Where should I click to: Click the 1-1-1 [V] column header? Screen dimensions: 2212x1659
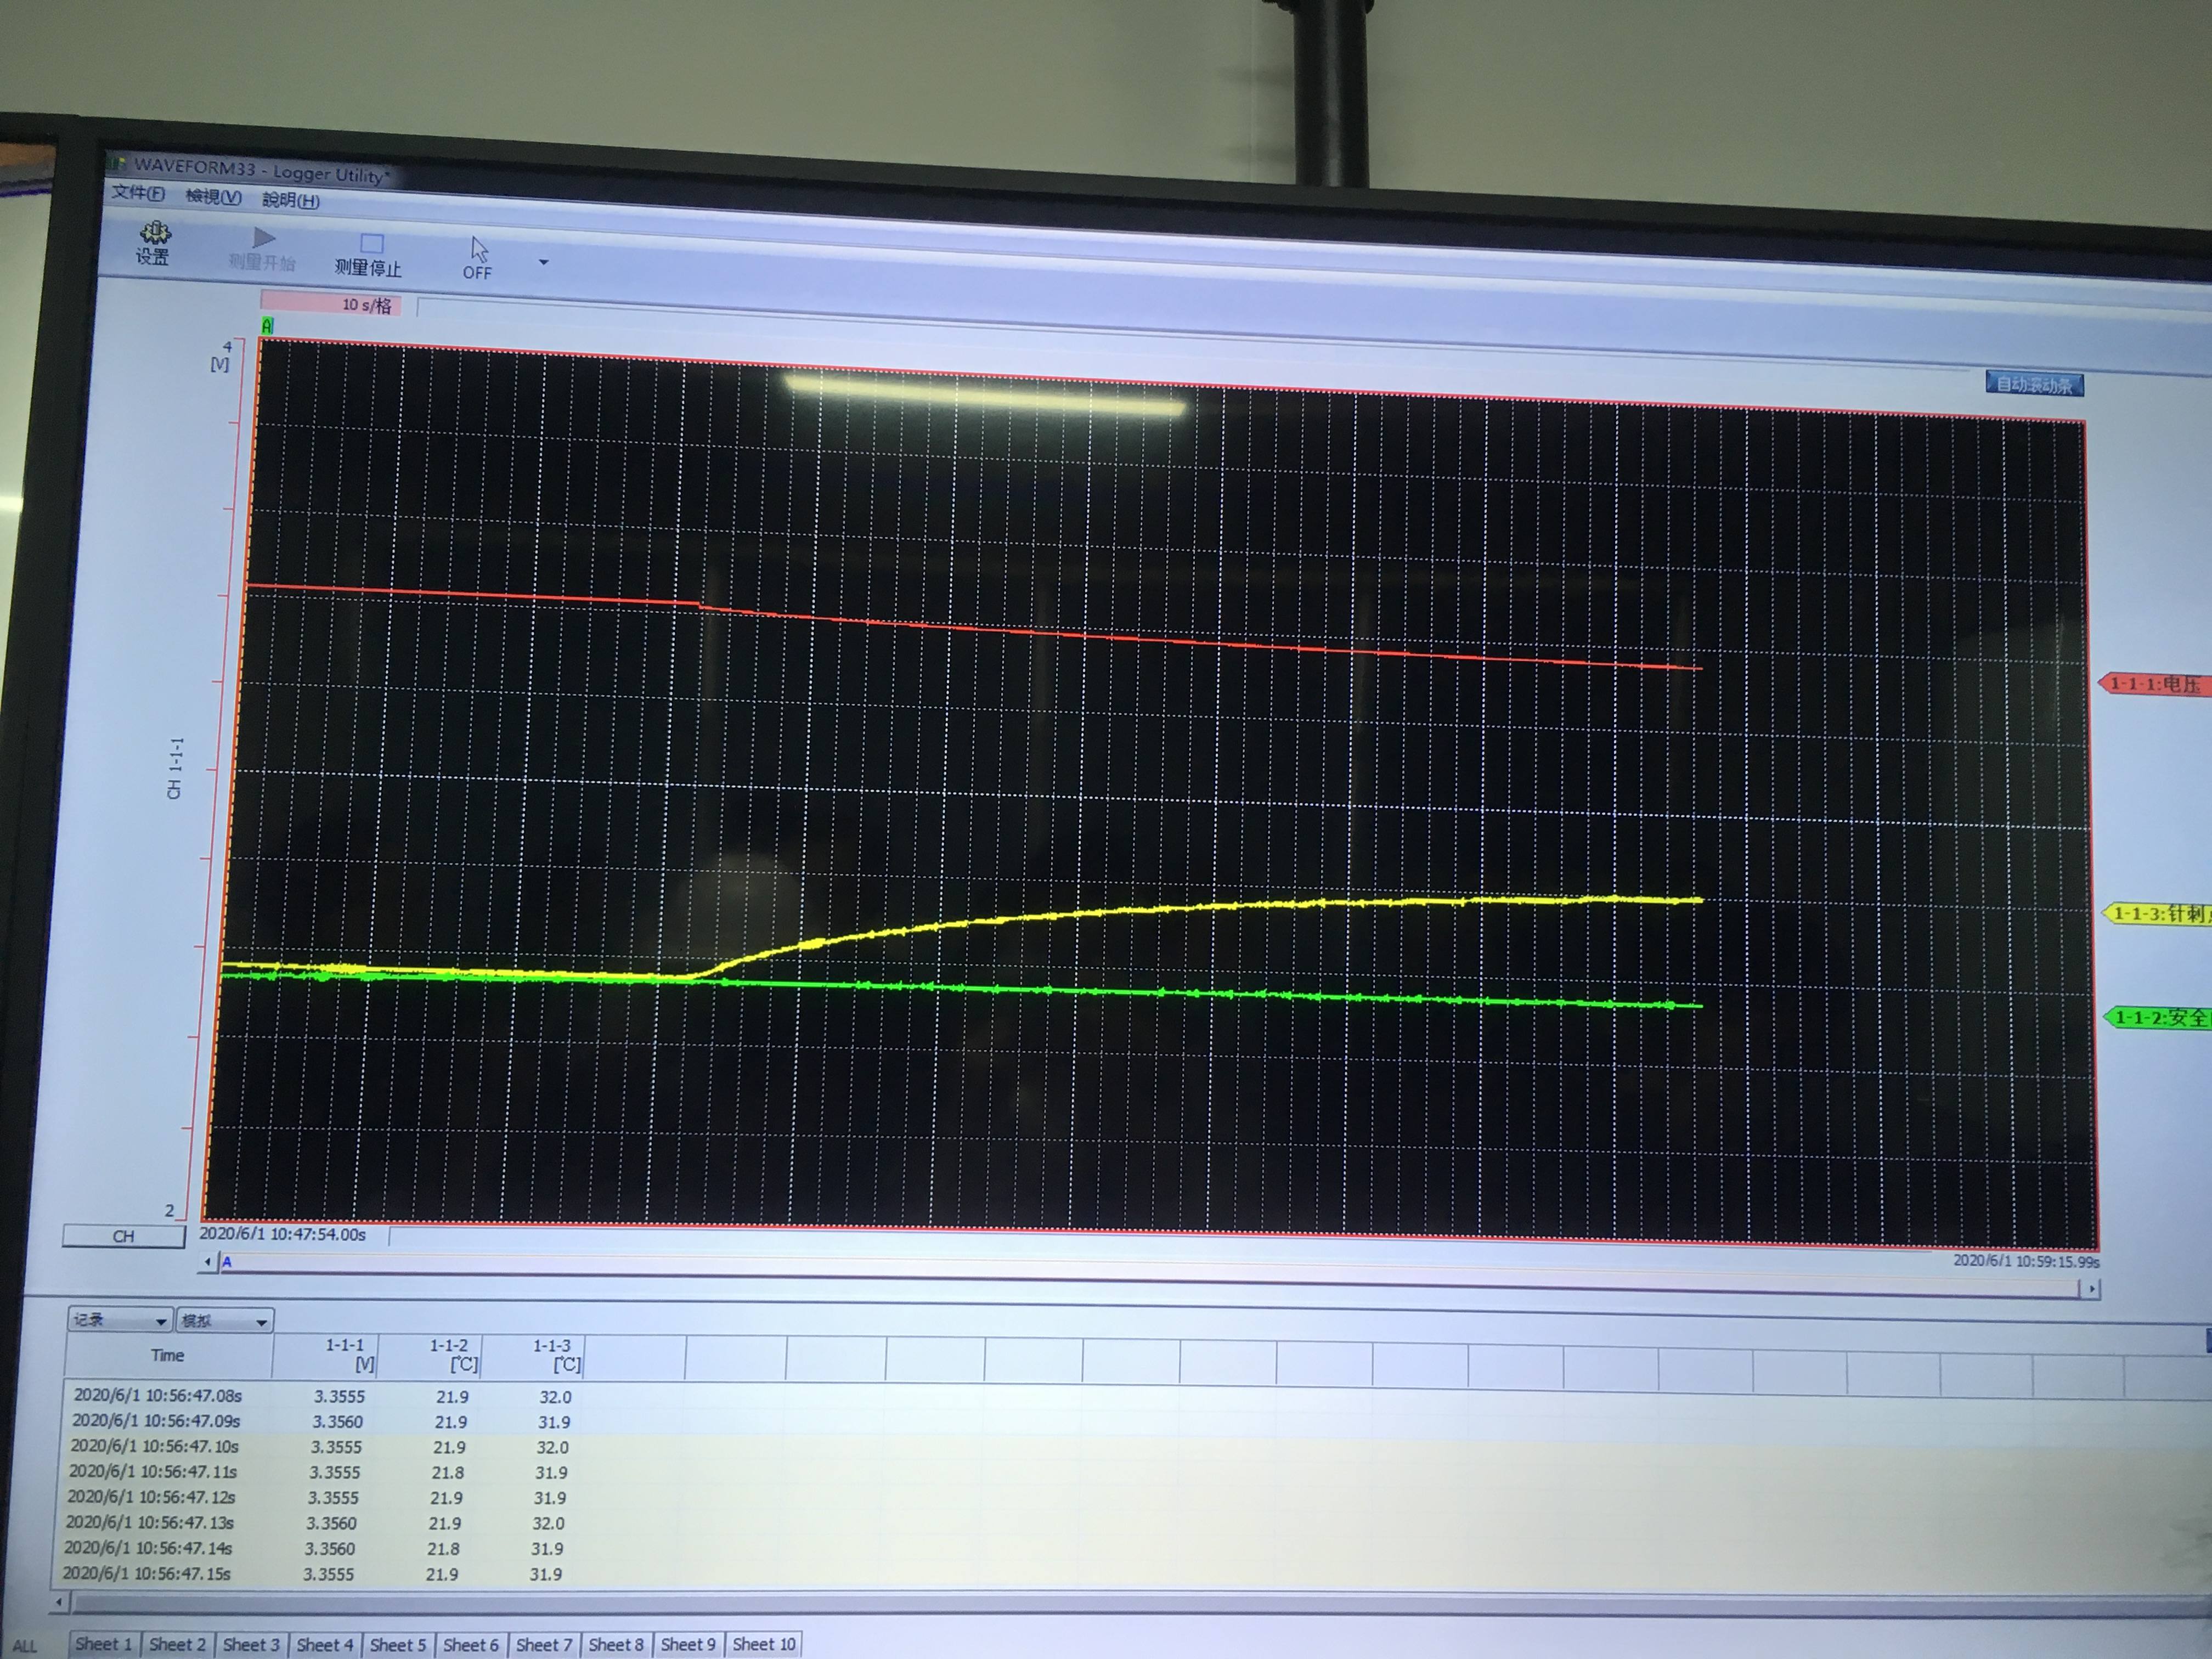tap(326, 1356)
